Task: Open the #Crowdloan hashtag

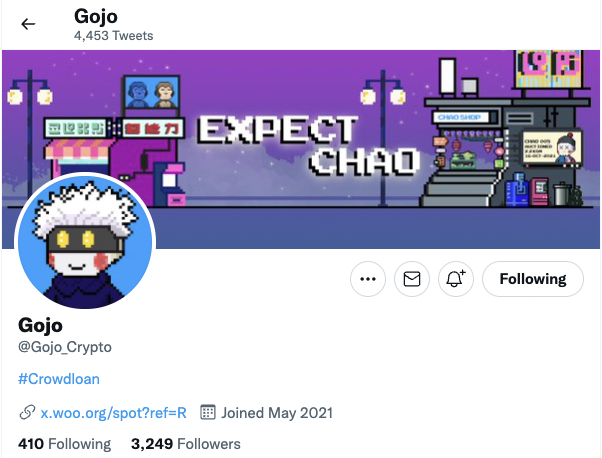Action: click(59, 379)
